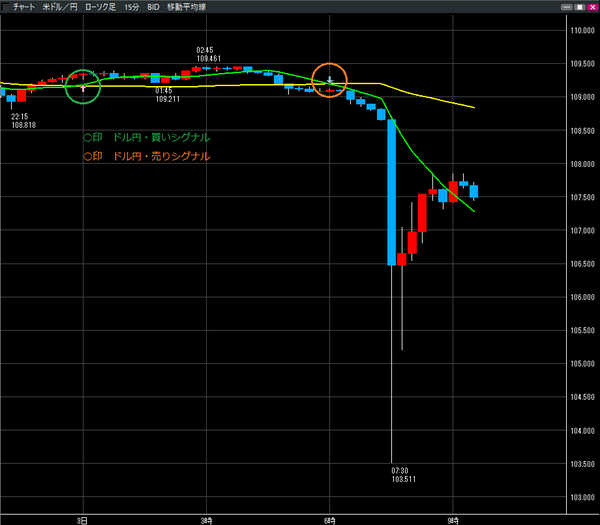Click the chart window icon beside チャート
The image size is (600, 525).
tap(5, 7)
